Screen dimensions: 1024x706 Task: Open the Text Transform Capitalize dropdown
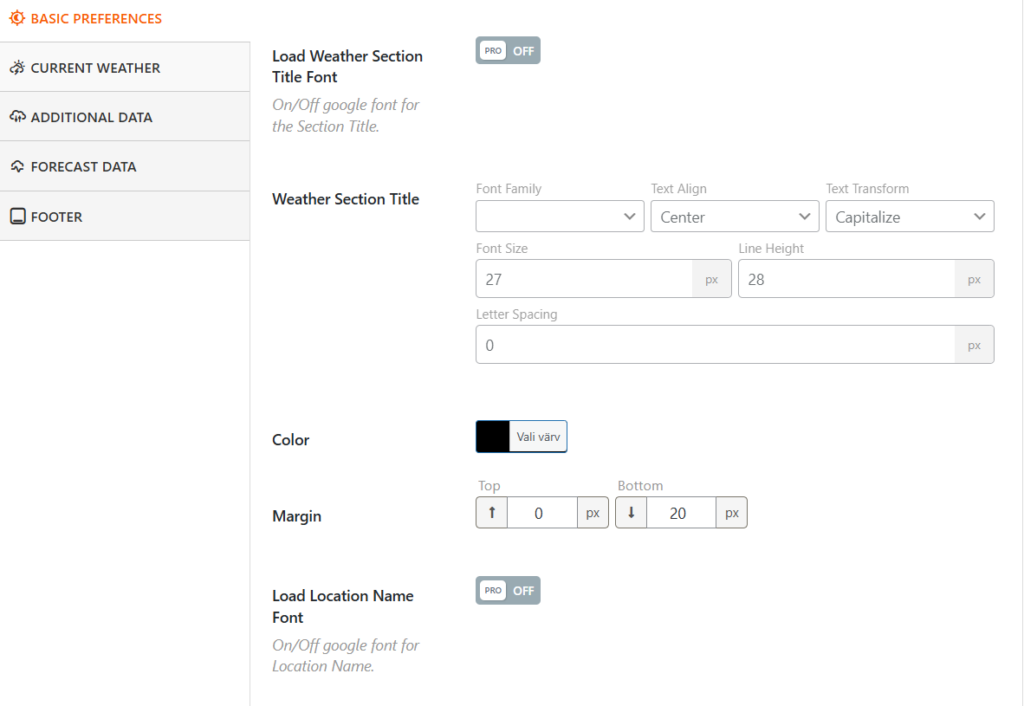pyautogui.click(x=909, y=217)
